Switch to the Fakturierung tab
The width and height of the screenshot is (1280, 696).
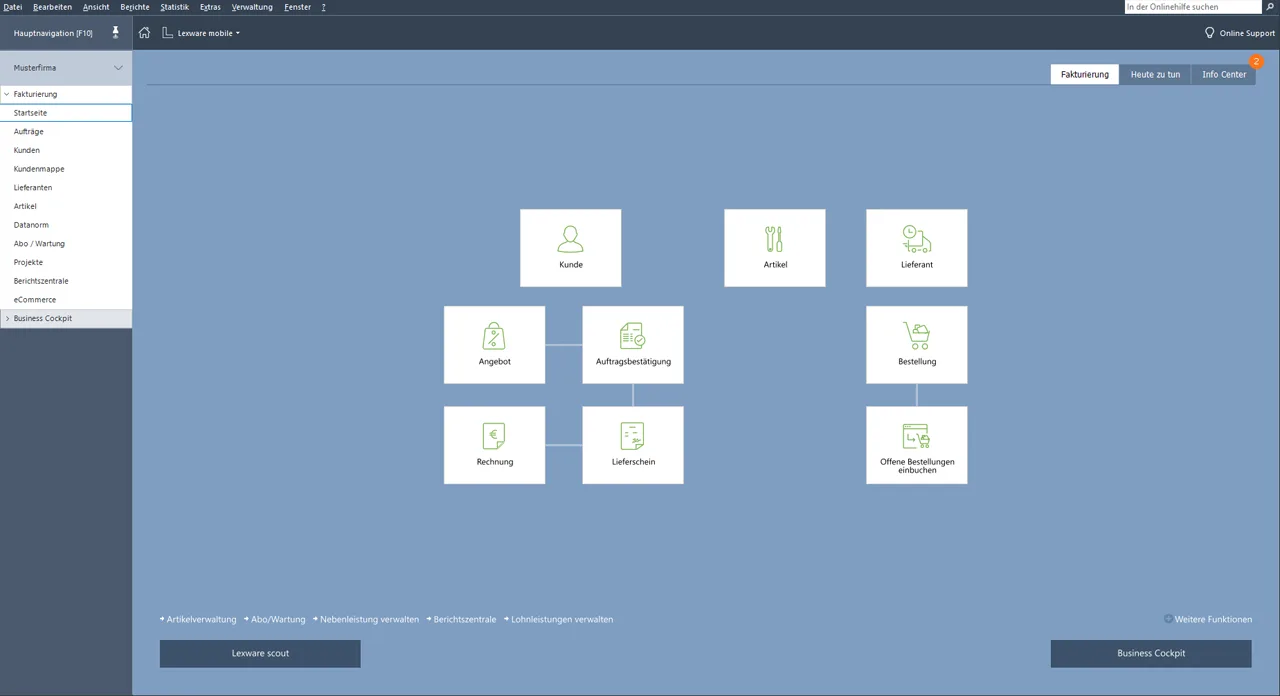click(x=1085, y=74)
